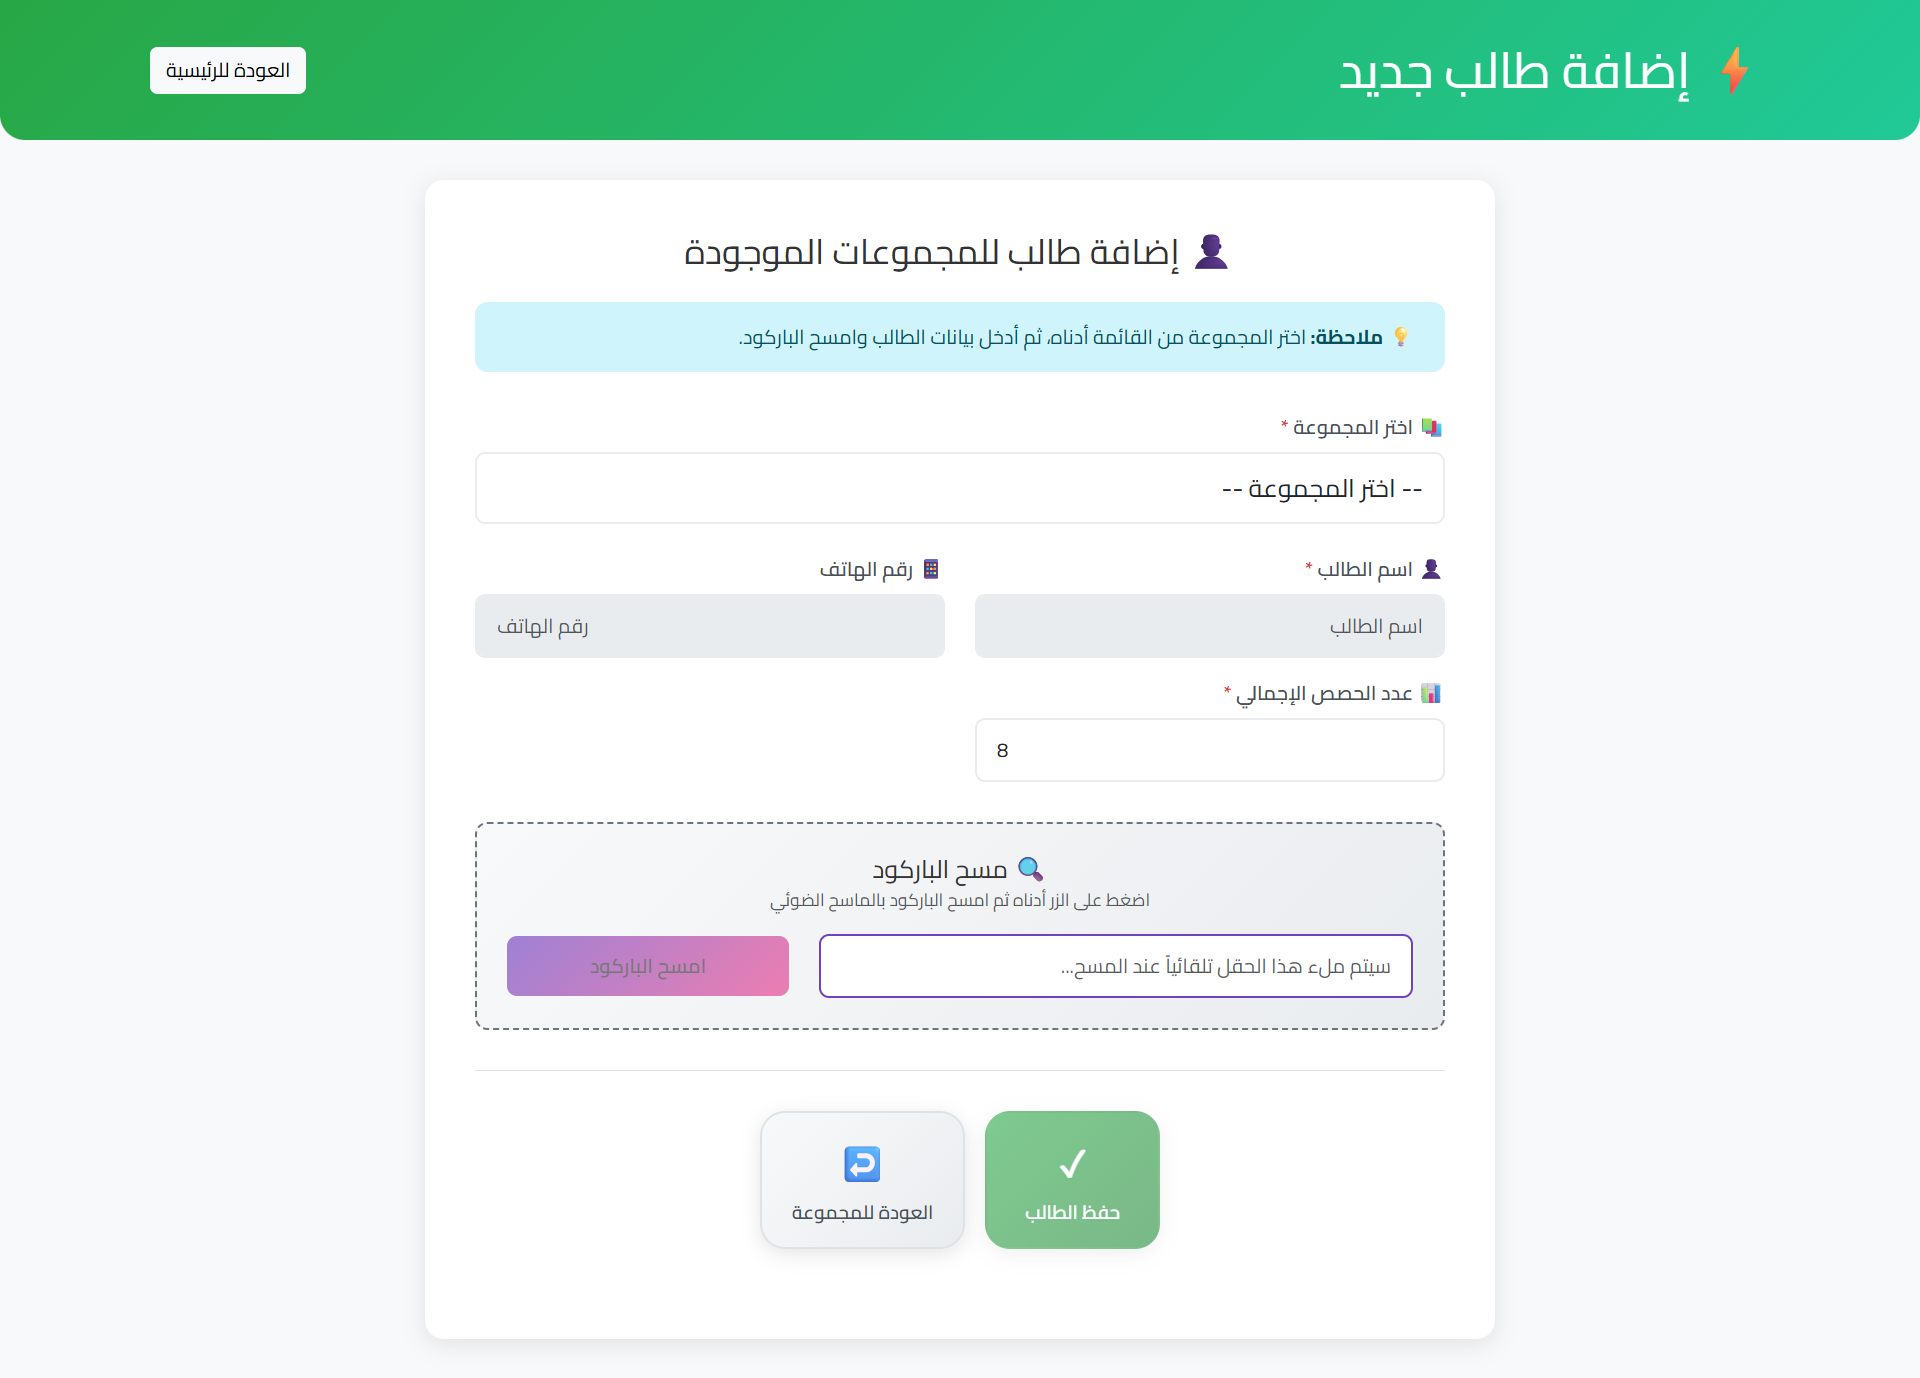1920x1378 pixels.
Task: Click the total sessions number field
Action: [x=1210, y=750]
